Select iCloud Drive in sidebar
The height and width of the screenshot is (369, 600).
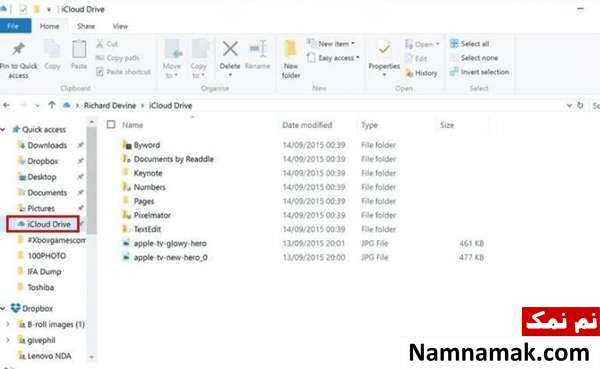pyautogui.click(x=43, y=224)
